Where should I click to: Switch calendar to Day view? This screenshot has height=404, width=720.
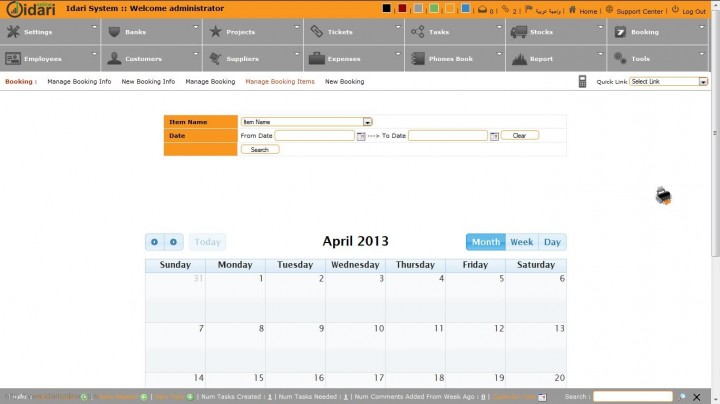coord(552,242)
